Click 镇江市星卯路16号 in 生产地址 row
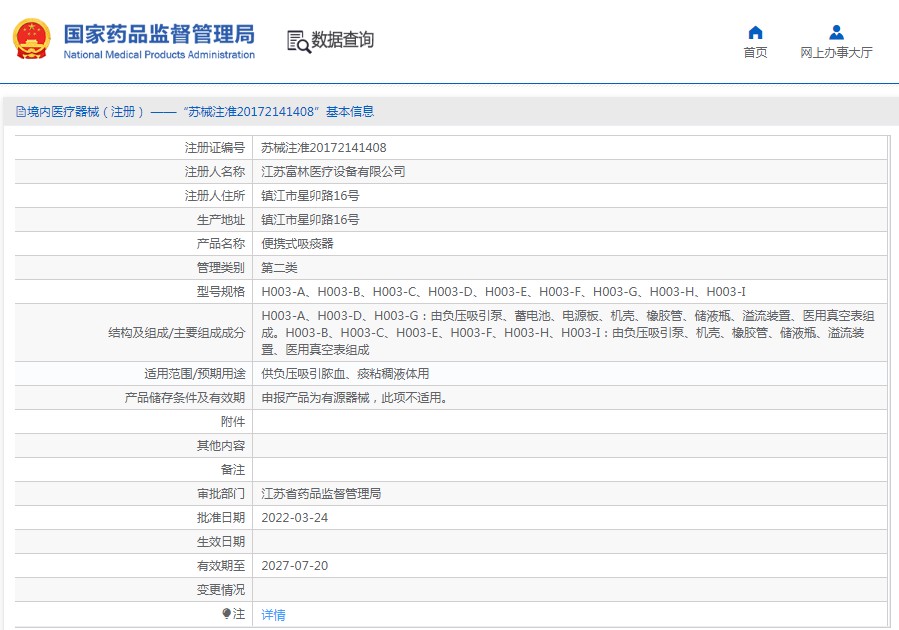 click(x=310, y=220)
